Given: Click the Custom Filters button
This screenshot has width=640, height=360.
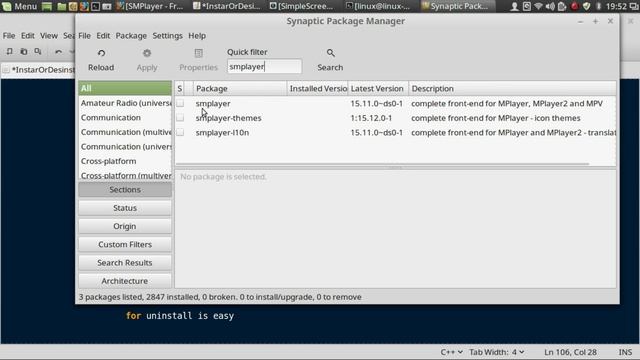Looking at the screenshot, I should pyautogui.click(x=125, y=244).
